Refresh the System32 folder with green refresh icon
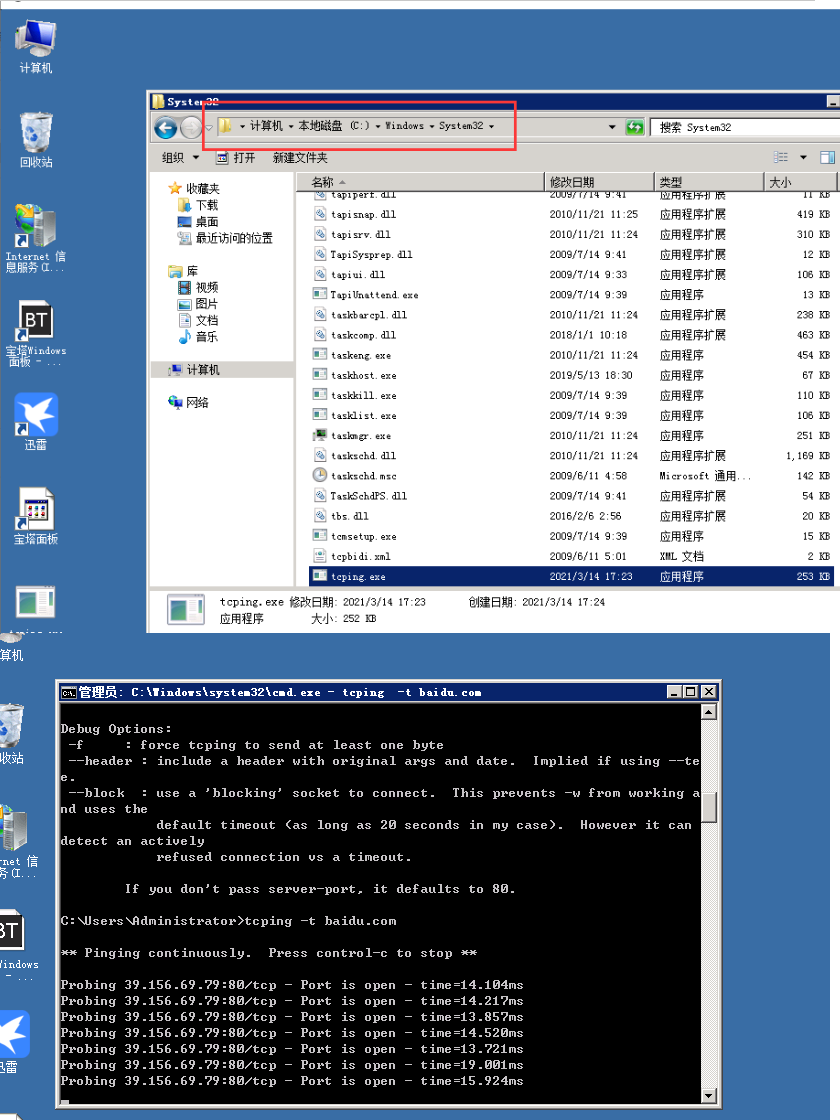This screenshot has width=840, height=1120. coord(634,128)
